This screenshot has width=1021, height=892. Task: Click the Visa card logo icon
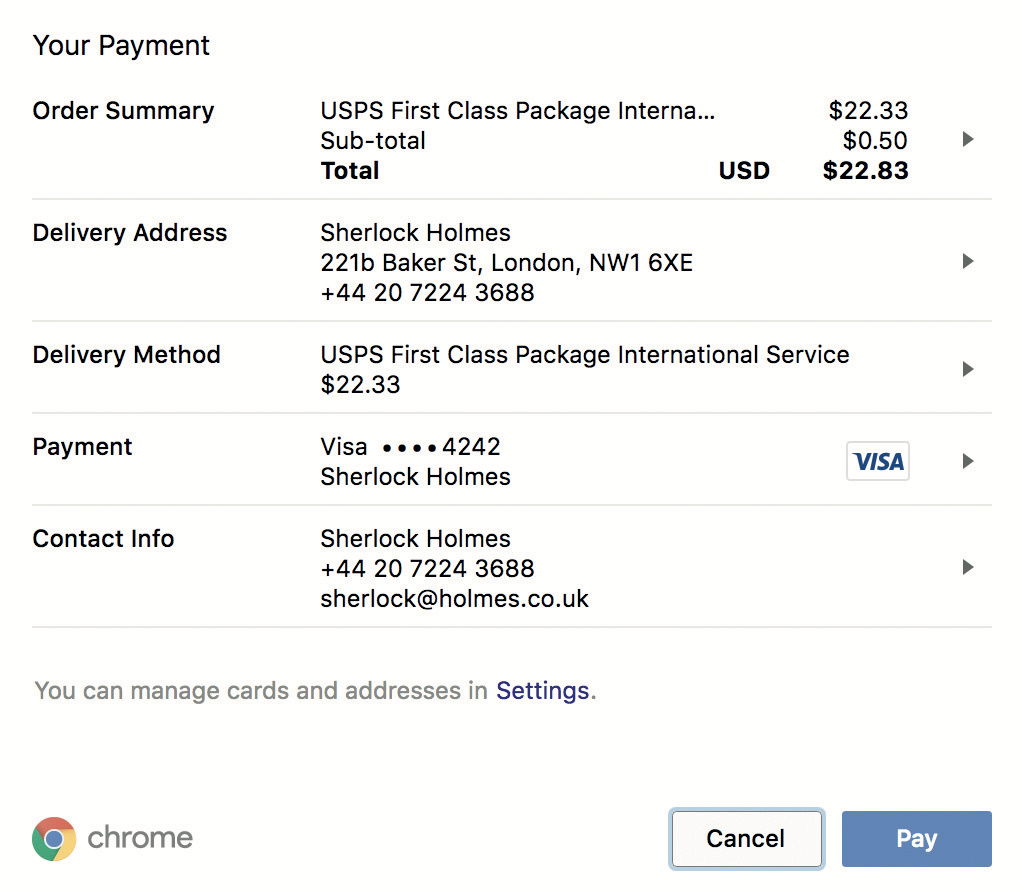coord(877,461)
